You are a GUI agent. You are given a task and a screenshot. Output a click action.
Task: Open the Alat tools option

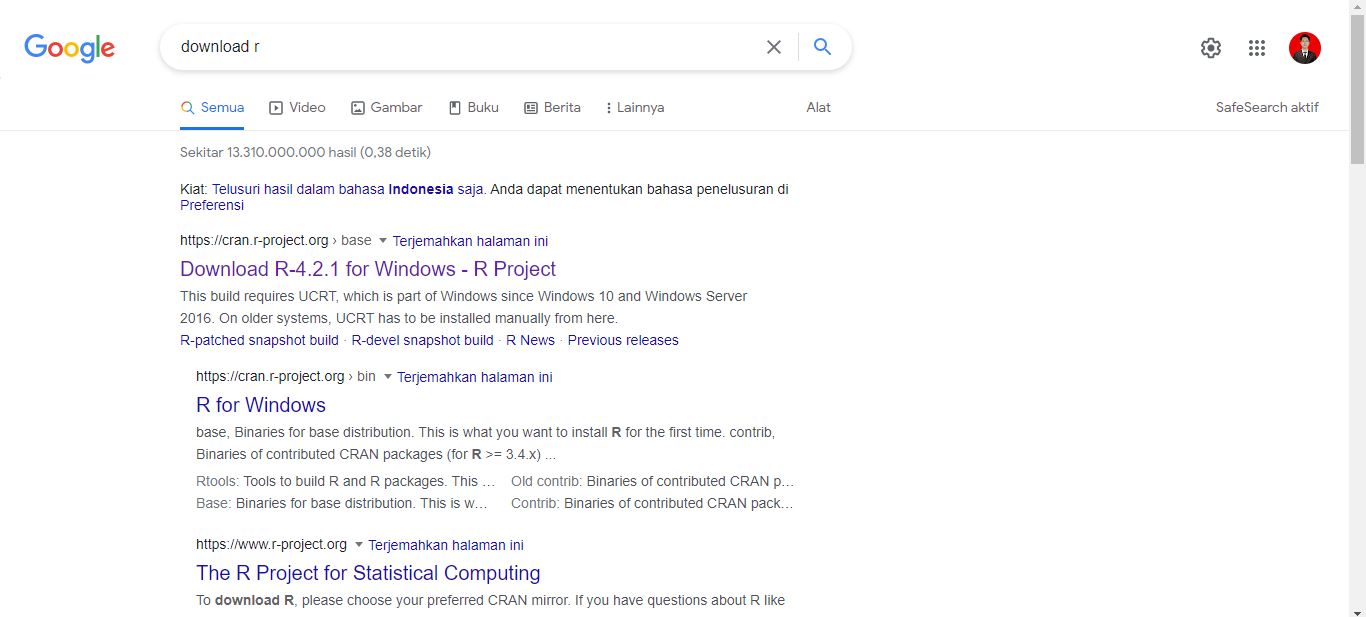(x=818, y=108)
